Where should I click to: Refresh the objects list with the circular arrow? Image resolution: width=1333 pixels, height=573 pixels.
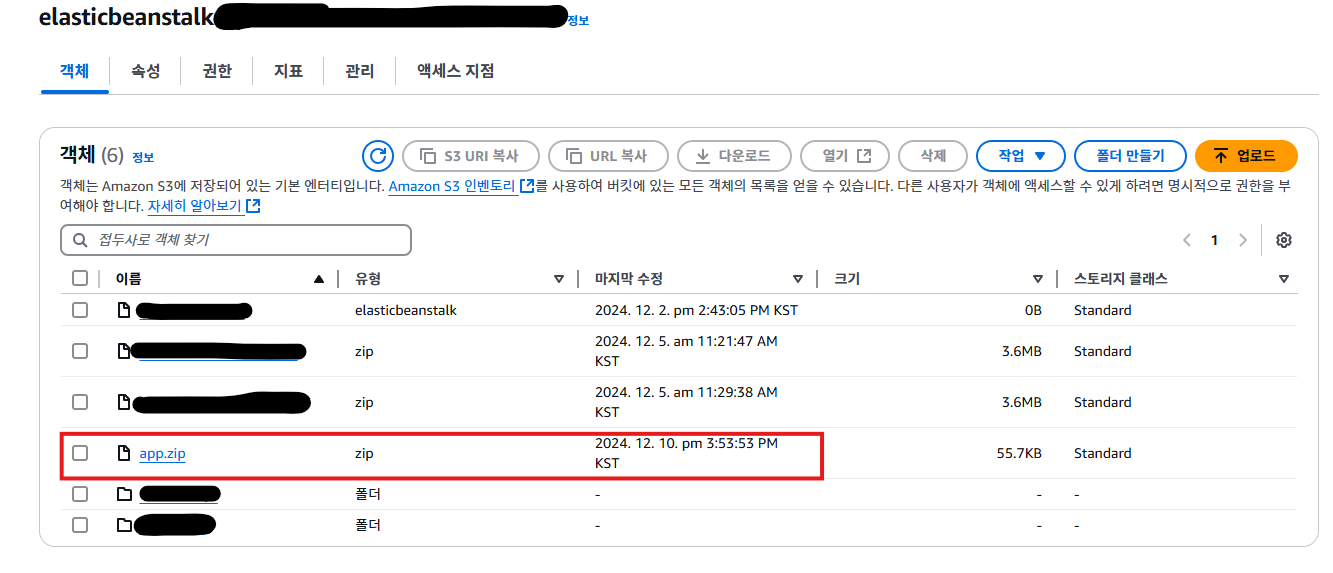[x=378, y=156]
